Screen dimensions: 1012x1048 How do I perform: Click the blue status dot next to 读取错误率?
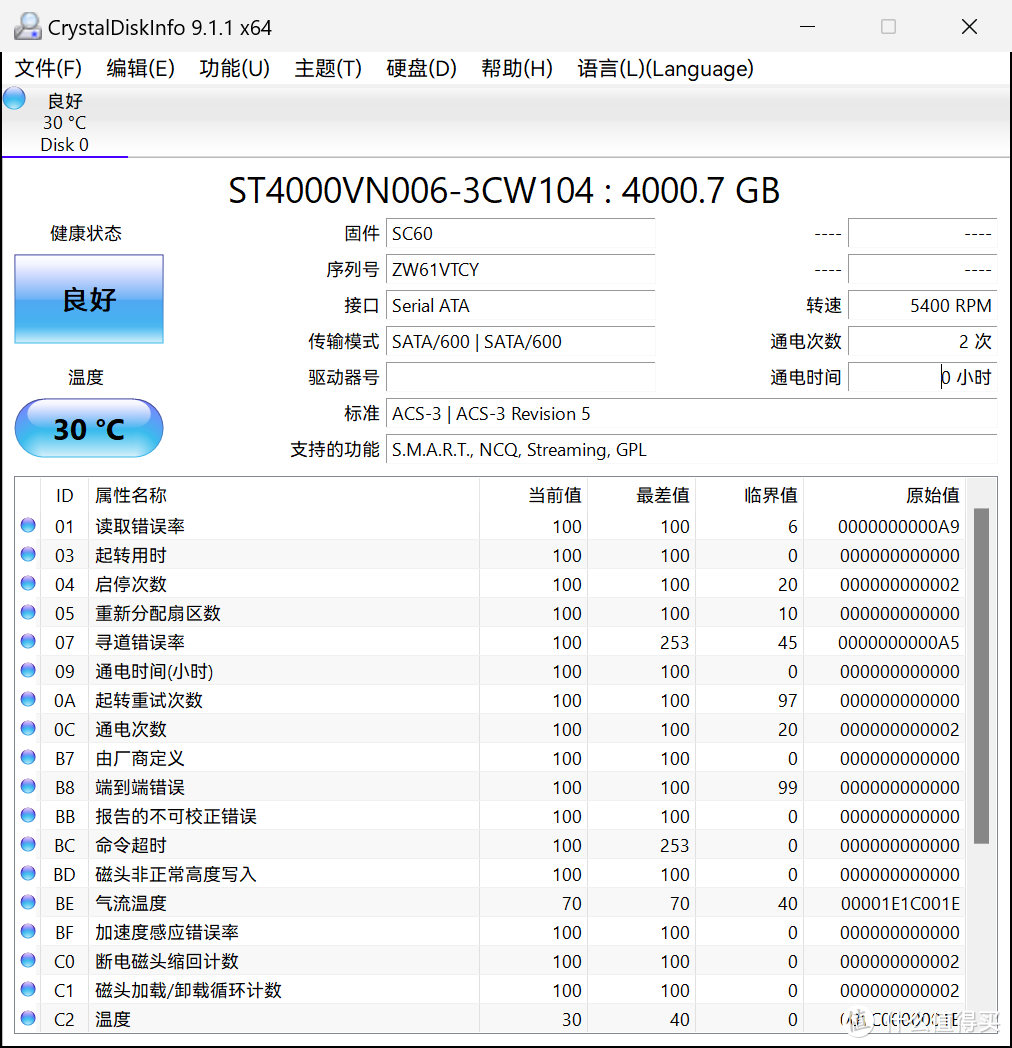click(x=27, y=524)
